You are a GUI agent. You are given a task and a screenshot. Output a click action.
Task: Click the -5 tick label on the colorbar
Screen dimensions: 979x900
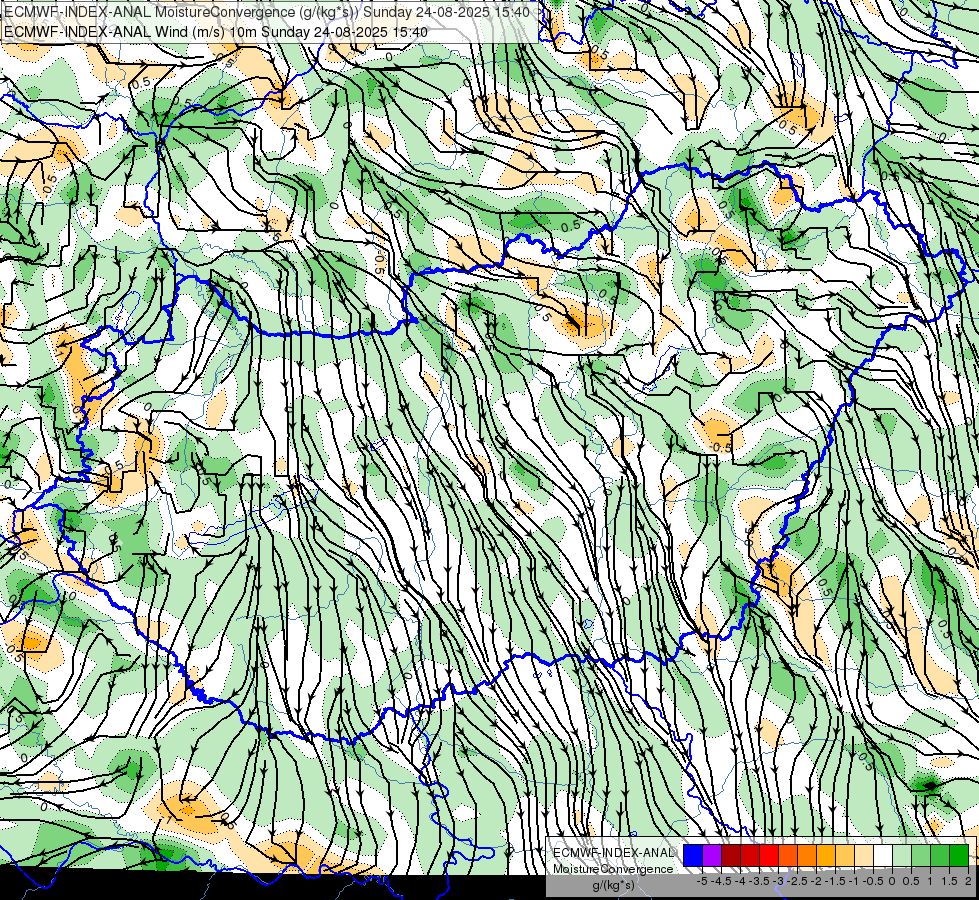click(702, 881)
